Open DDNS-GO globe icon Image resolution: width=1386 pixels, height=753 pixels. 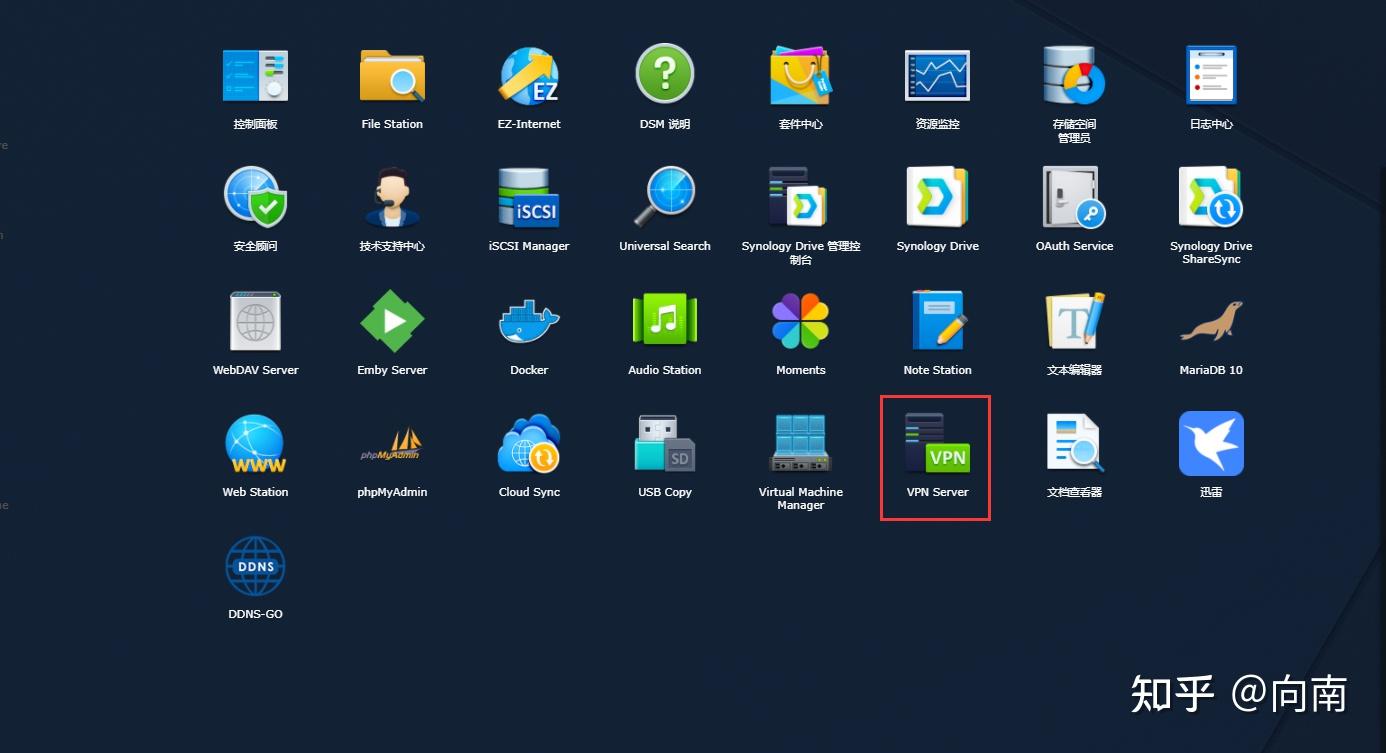point(255,567)
